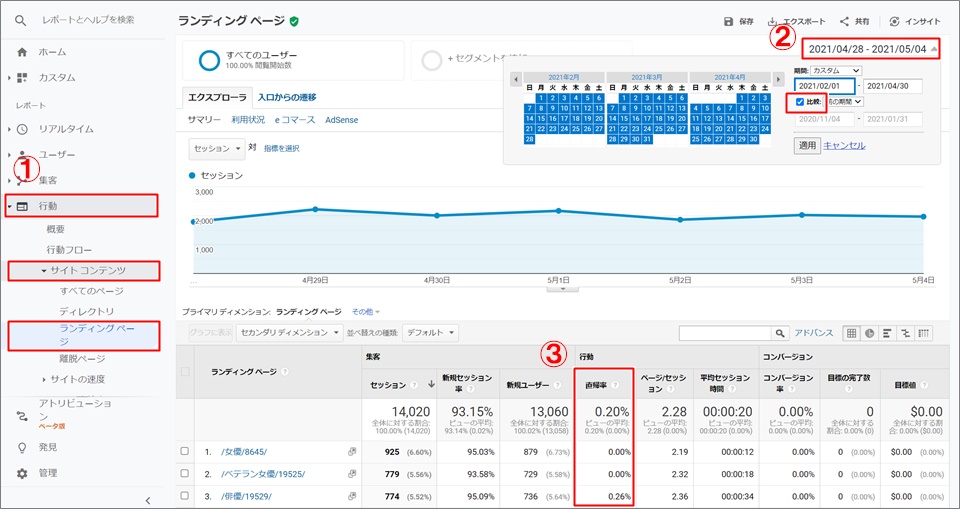Check the /俳優/19529/ row checkbox
The image size is (960, 509).
tap(185, 496)
